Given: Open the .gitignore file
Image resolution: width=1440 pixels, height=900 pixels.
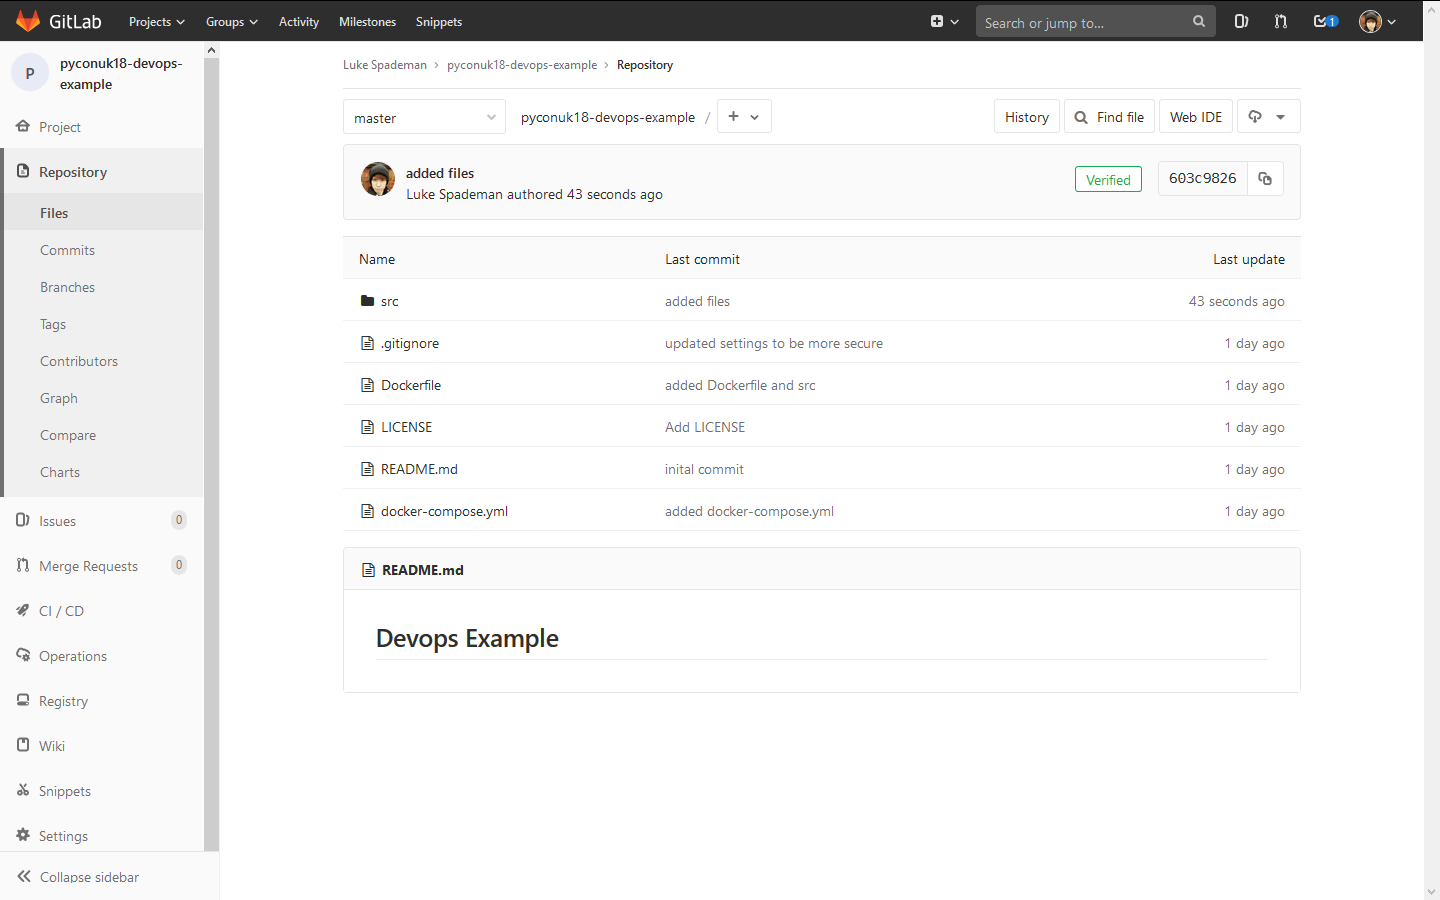Looking at the screenshot, I should [x=410, y=343].
